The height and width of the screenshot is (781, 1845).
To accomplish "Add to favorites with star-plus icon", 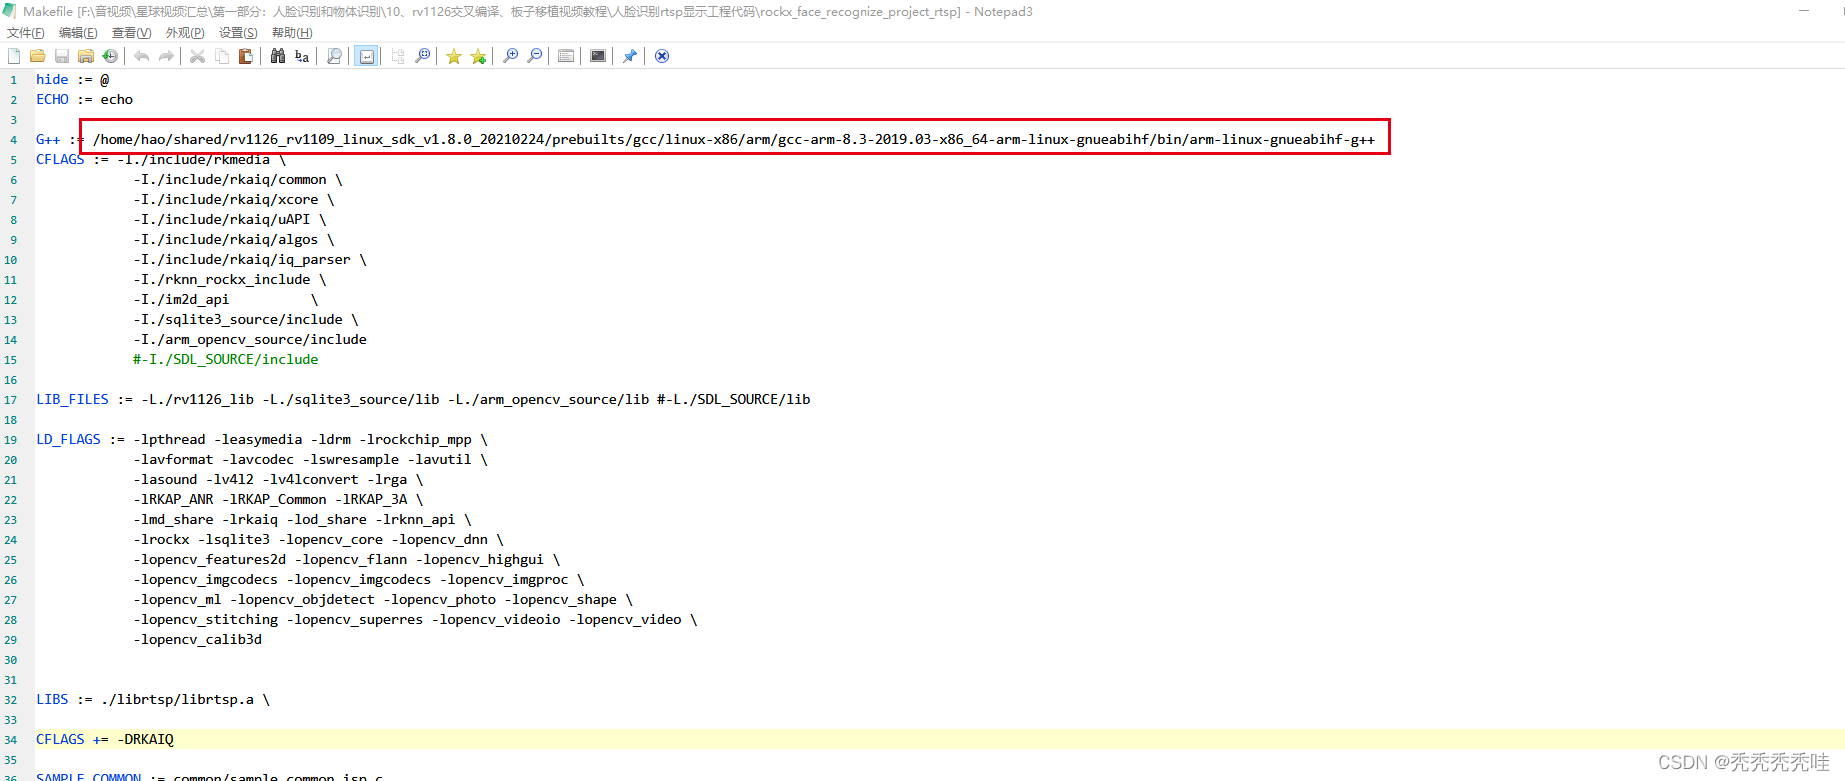I will (x=478, y=56).
